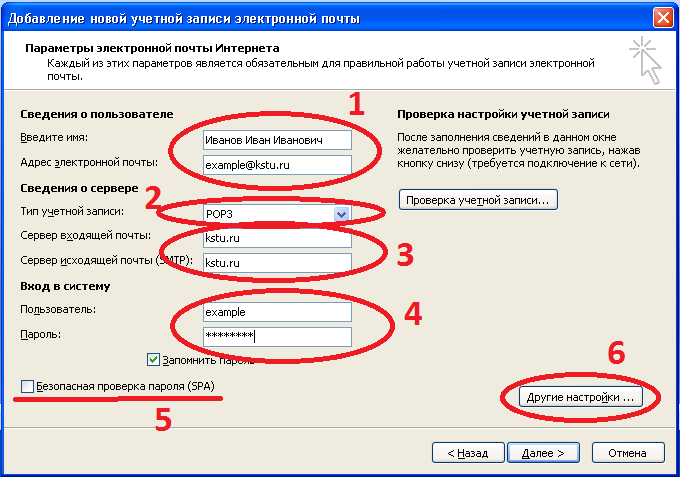
Task: Enable 'Безопасная проверка пароля (SPA)' checkbox
Action: click(x=26, y=386)
